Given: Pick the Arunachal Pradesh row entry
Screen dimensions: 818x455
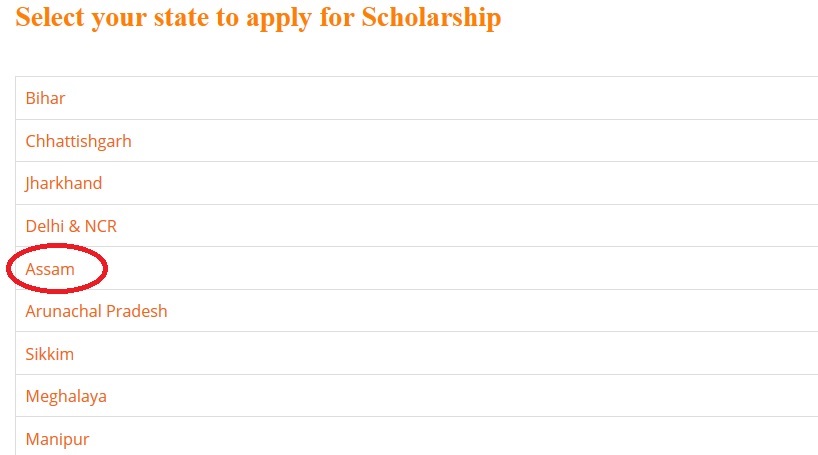Looking at the screenshot, I should [417, 311].
